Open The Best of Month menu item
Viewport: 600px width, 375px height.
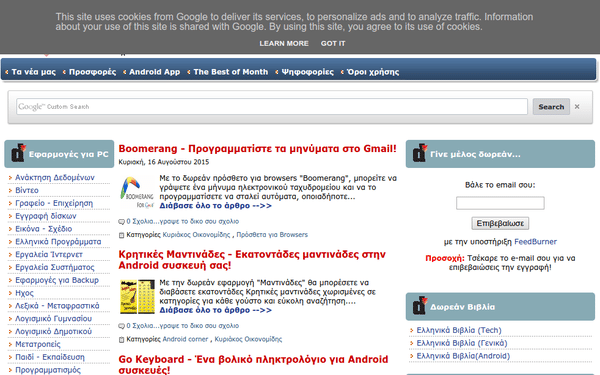coord(231,72)
